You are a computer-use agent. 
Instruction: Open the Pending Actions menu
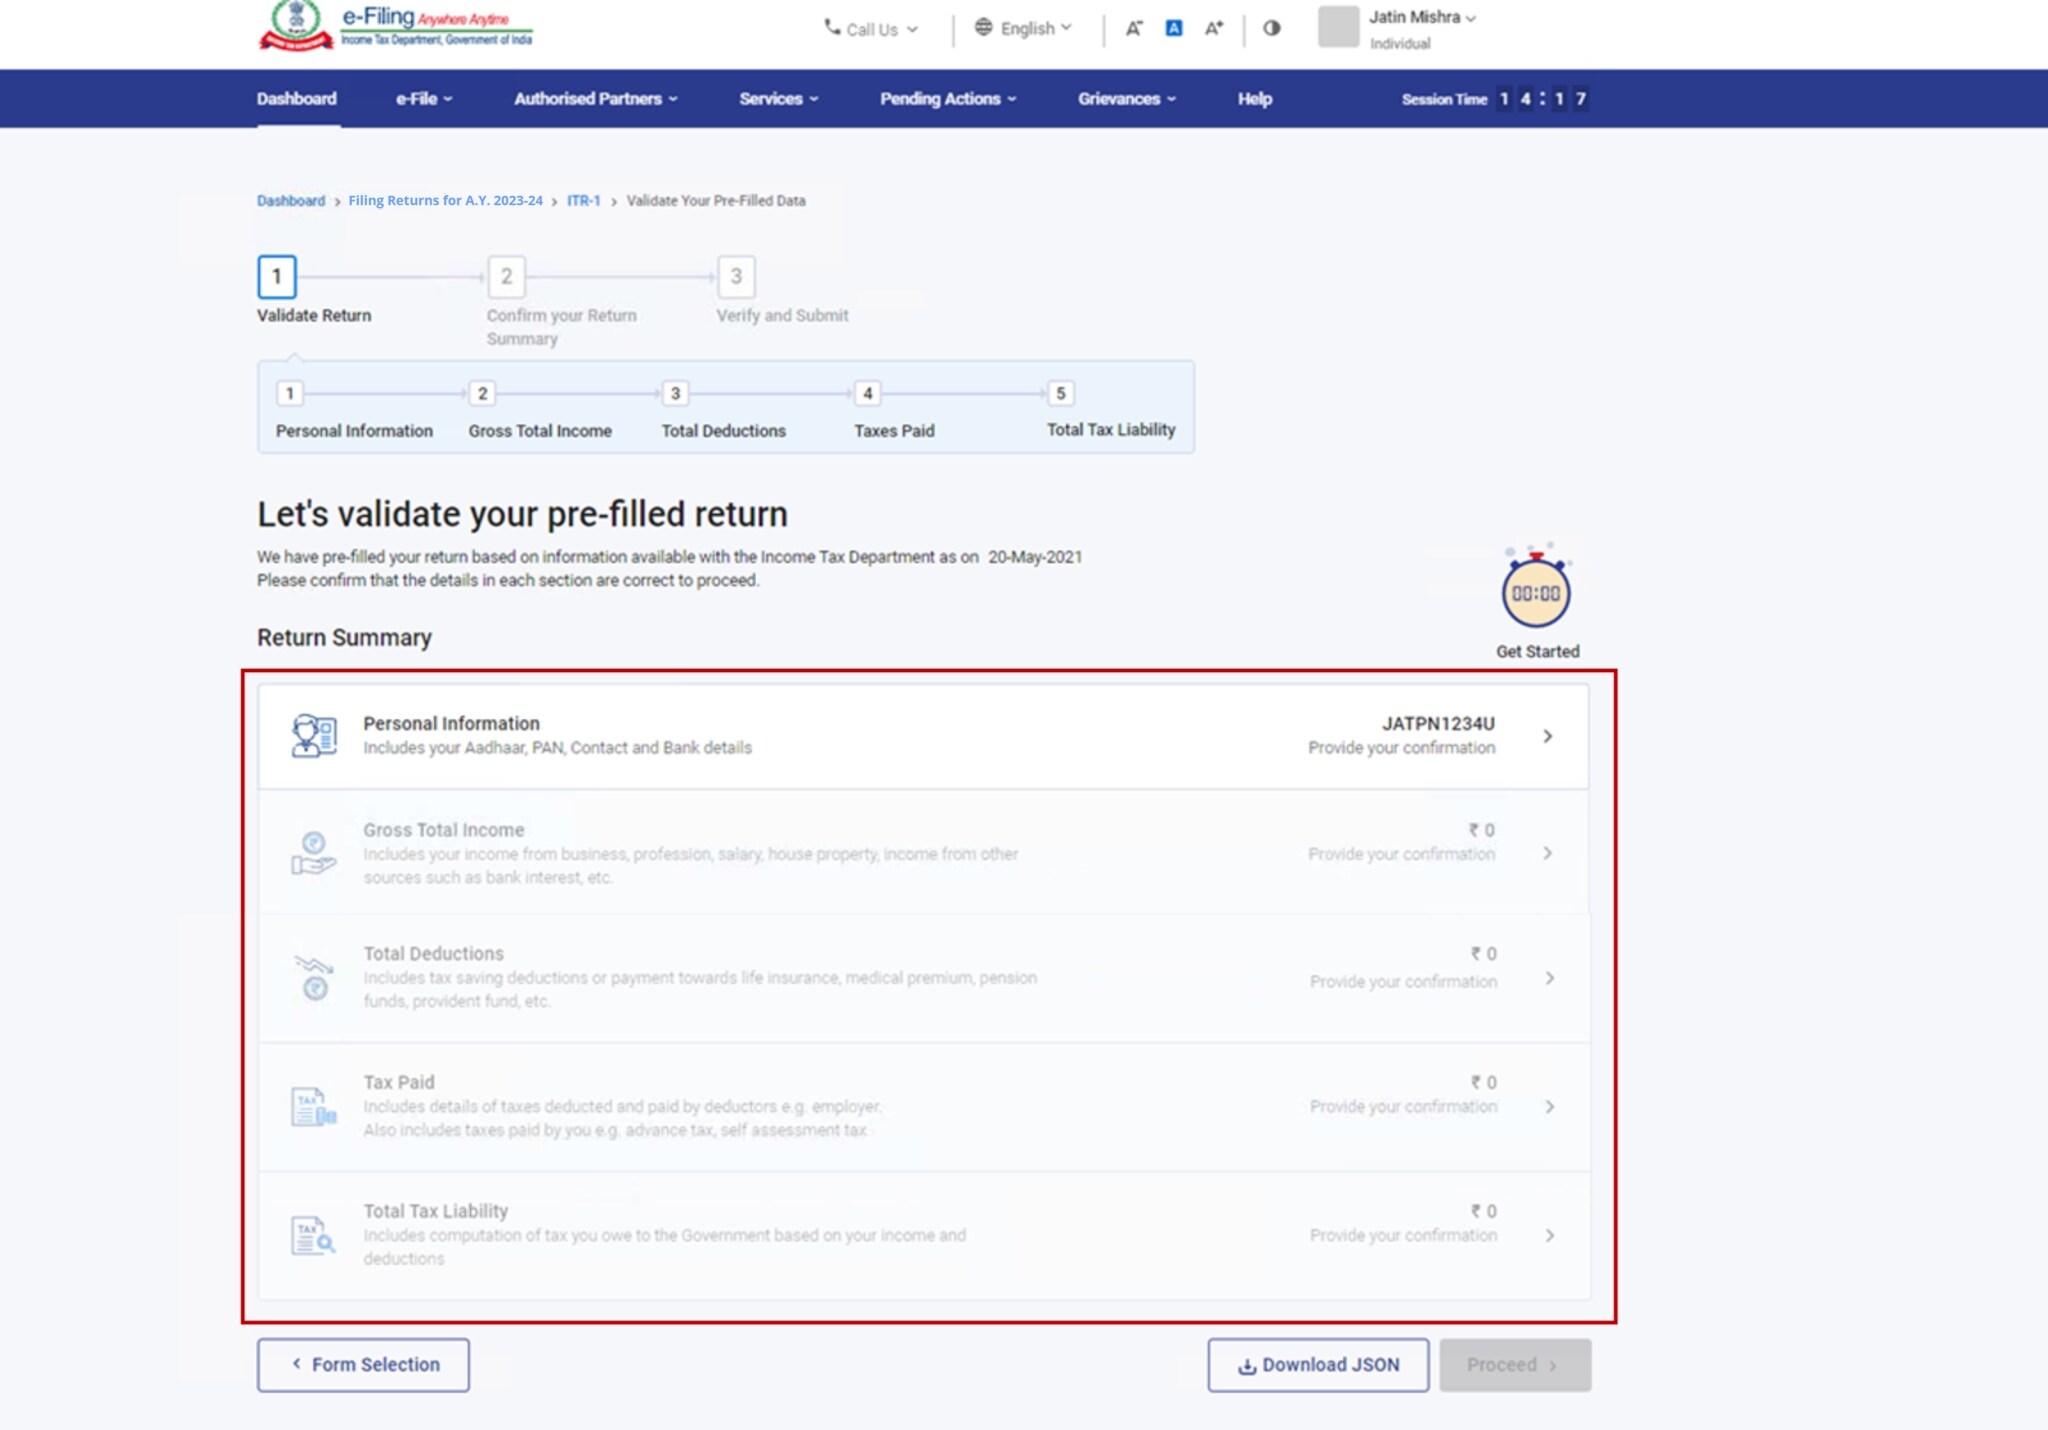tap(947, 99)
